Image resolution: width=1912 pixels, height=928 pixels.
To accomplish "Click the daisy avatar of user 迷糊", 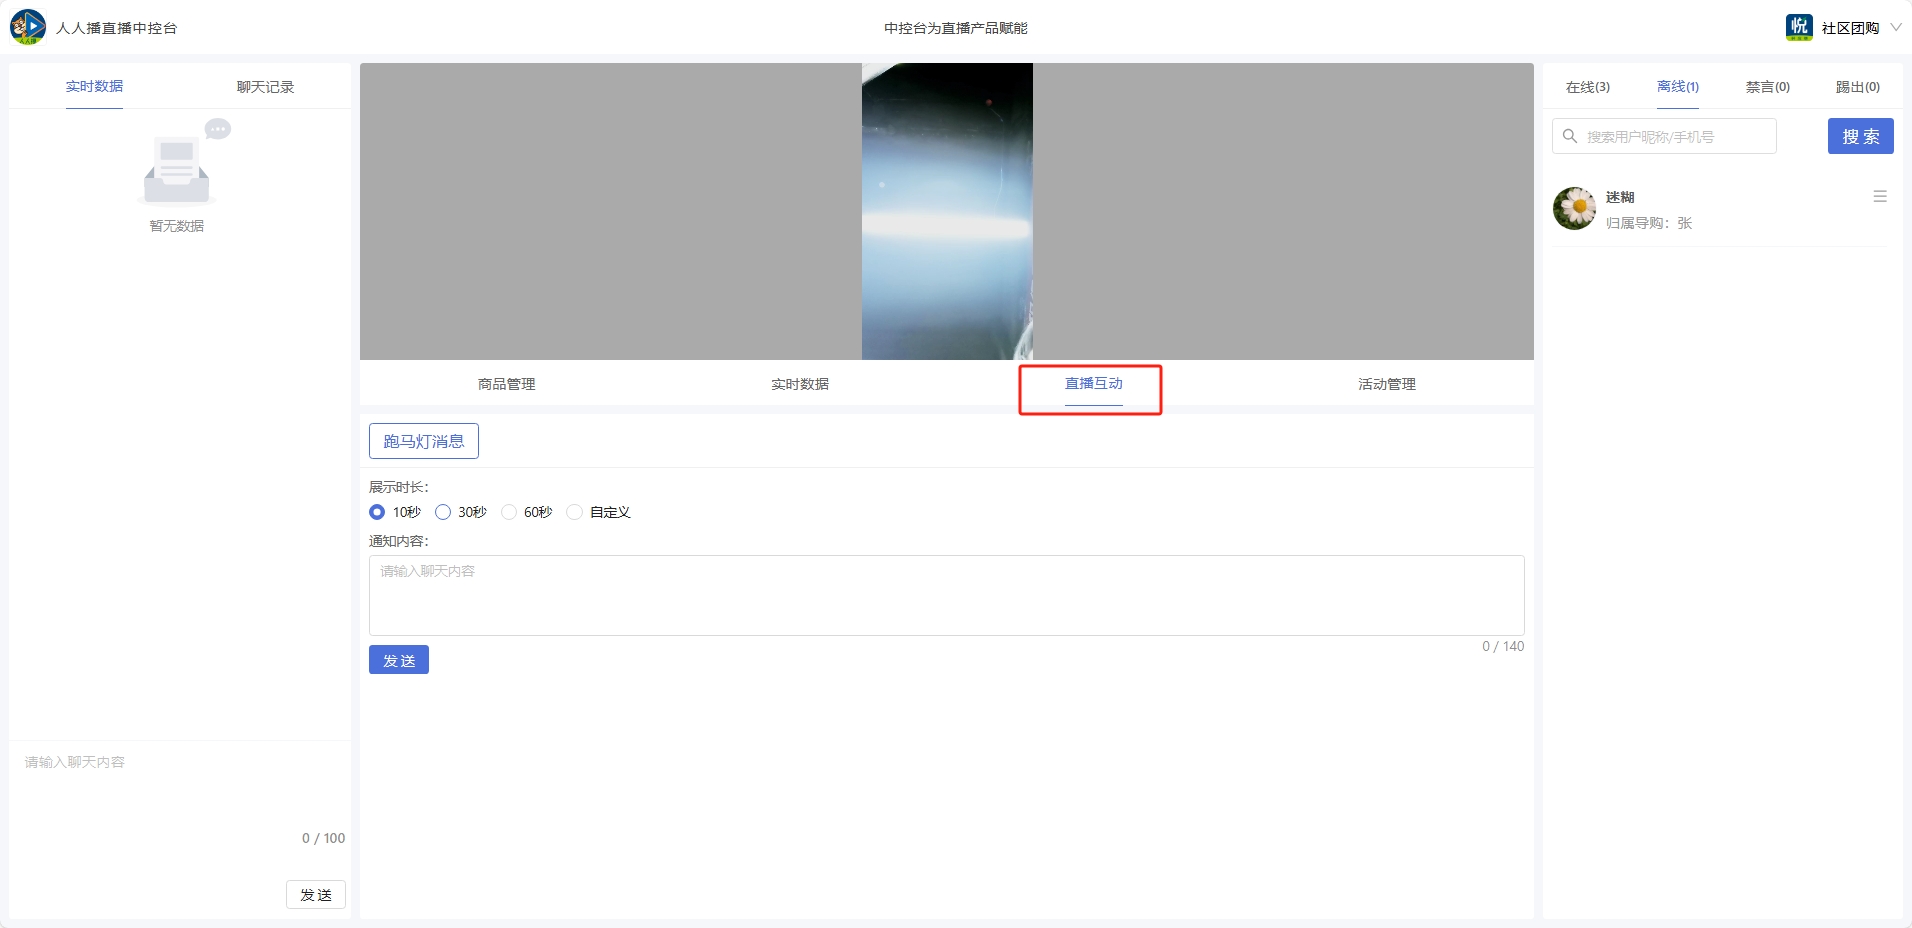I will [x=1575, y=208].
